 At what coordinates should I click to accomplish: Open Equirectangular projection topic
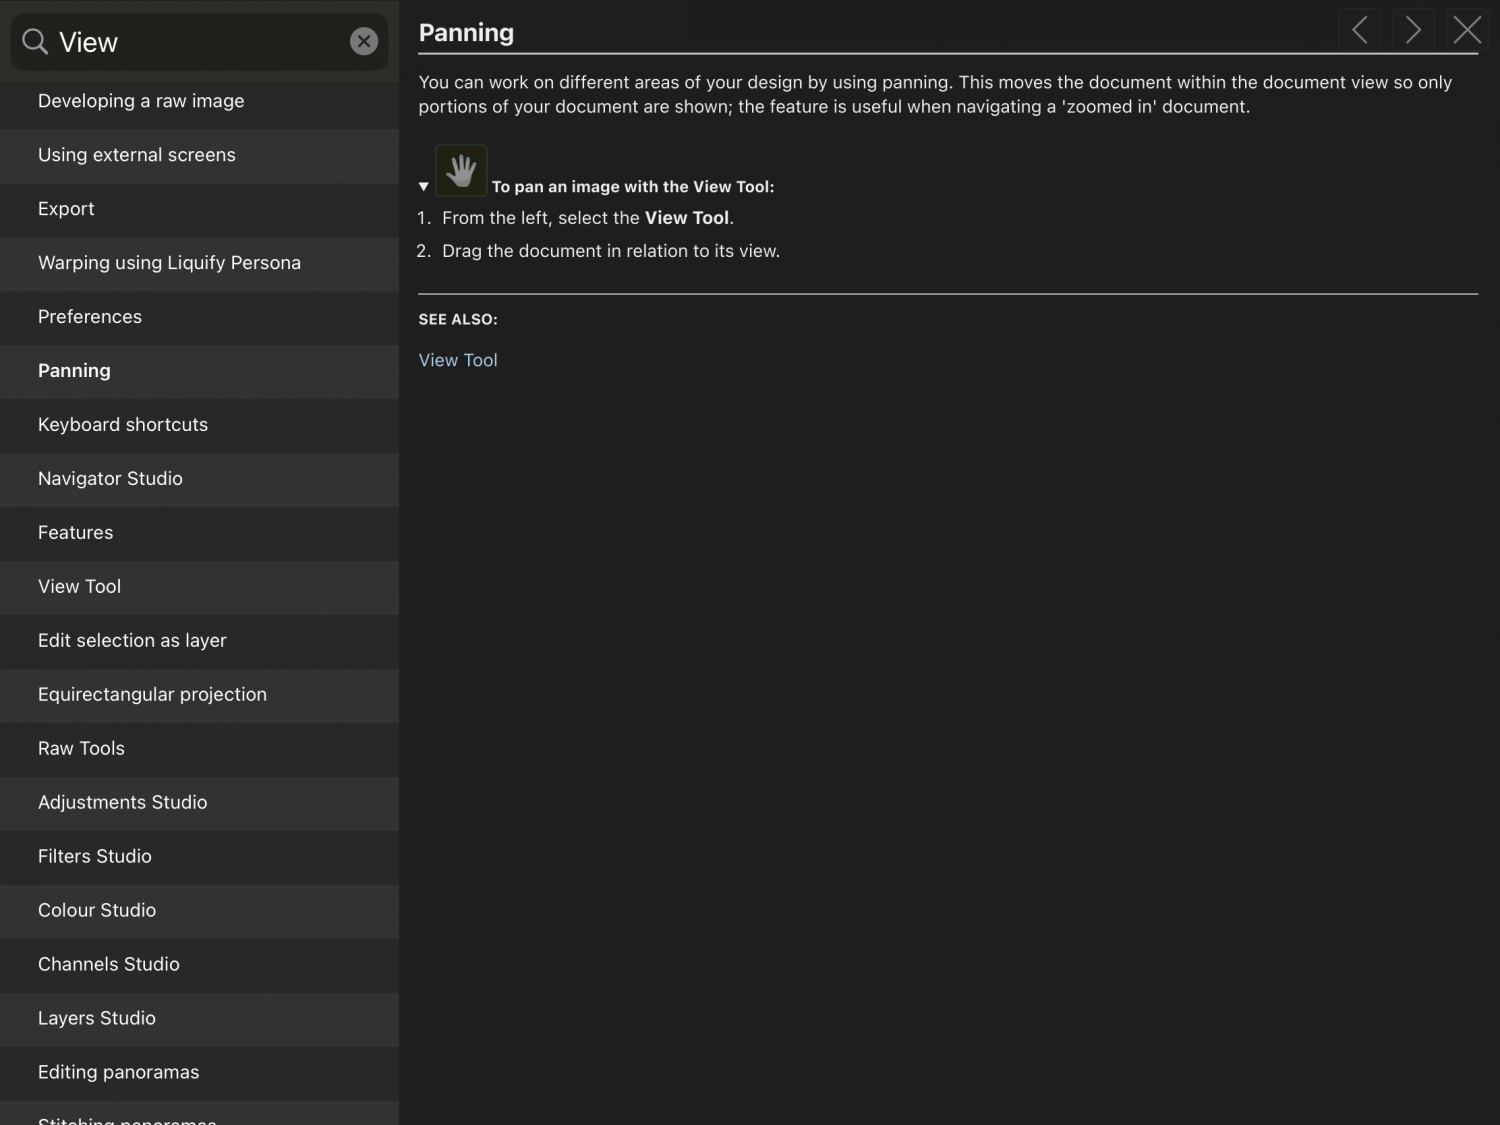pos(152,695)
